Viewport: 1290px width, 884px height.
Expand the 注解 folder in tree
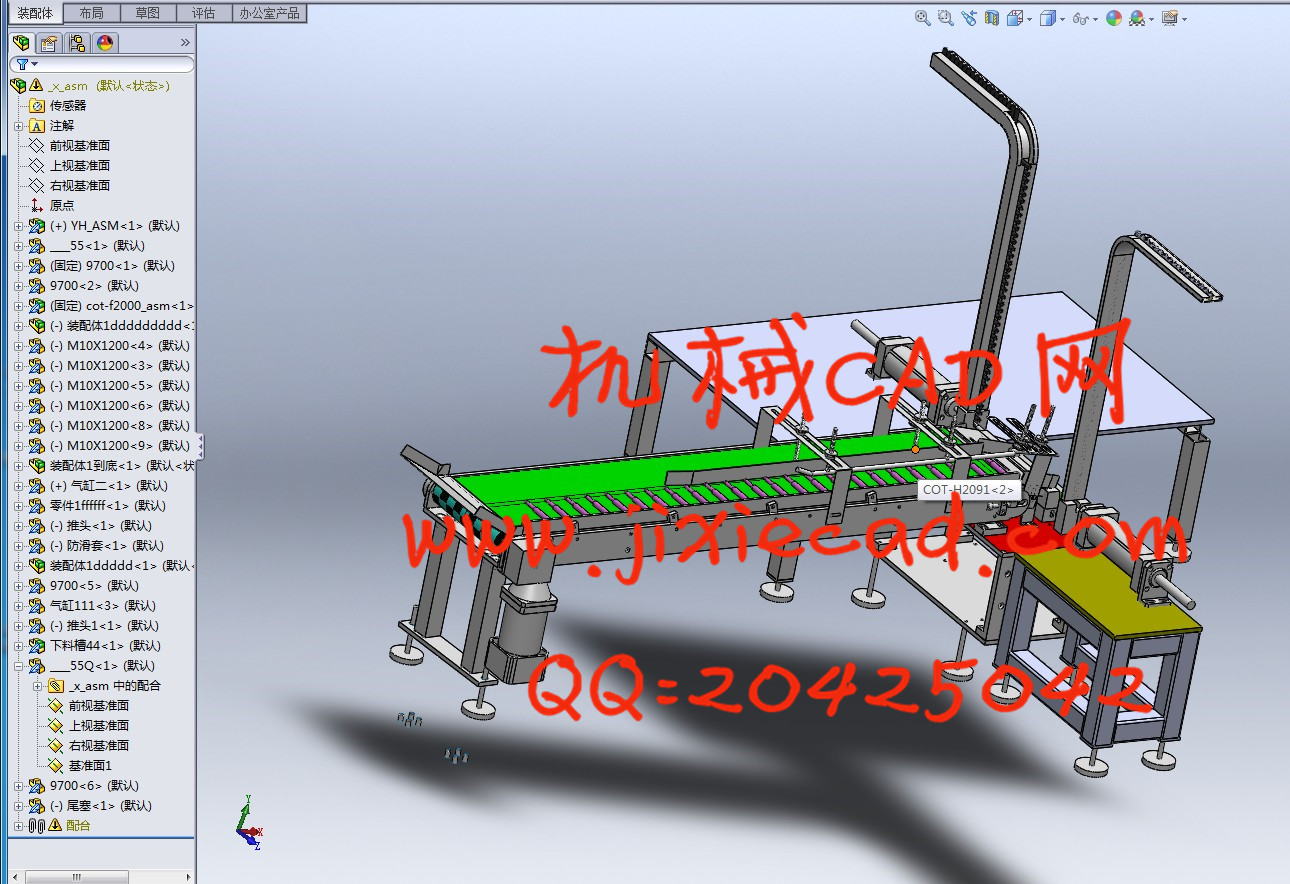click(x=19, y=126)
